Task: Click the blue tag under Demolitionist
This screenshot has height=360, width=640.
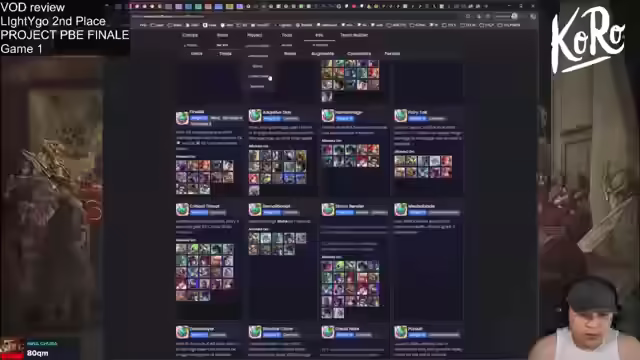Action: point(271,213)
